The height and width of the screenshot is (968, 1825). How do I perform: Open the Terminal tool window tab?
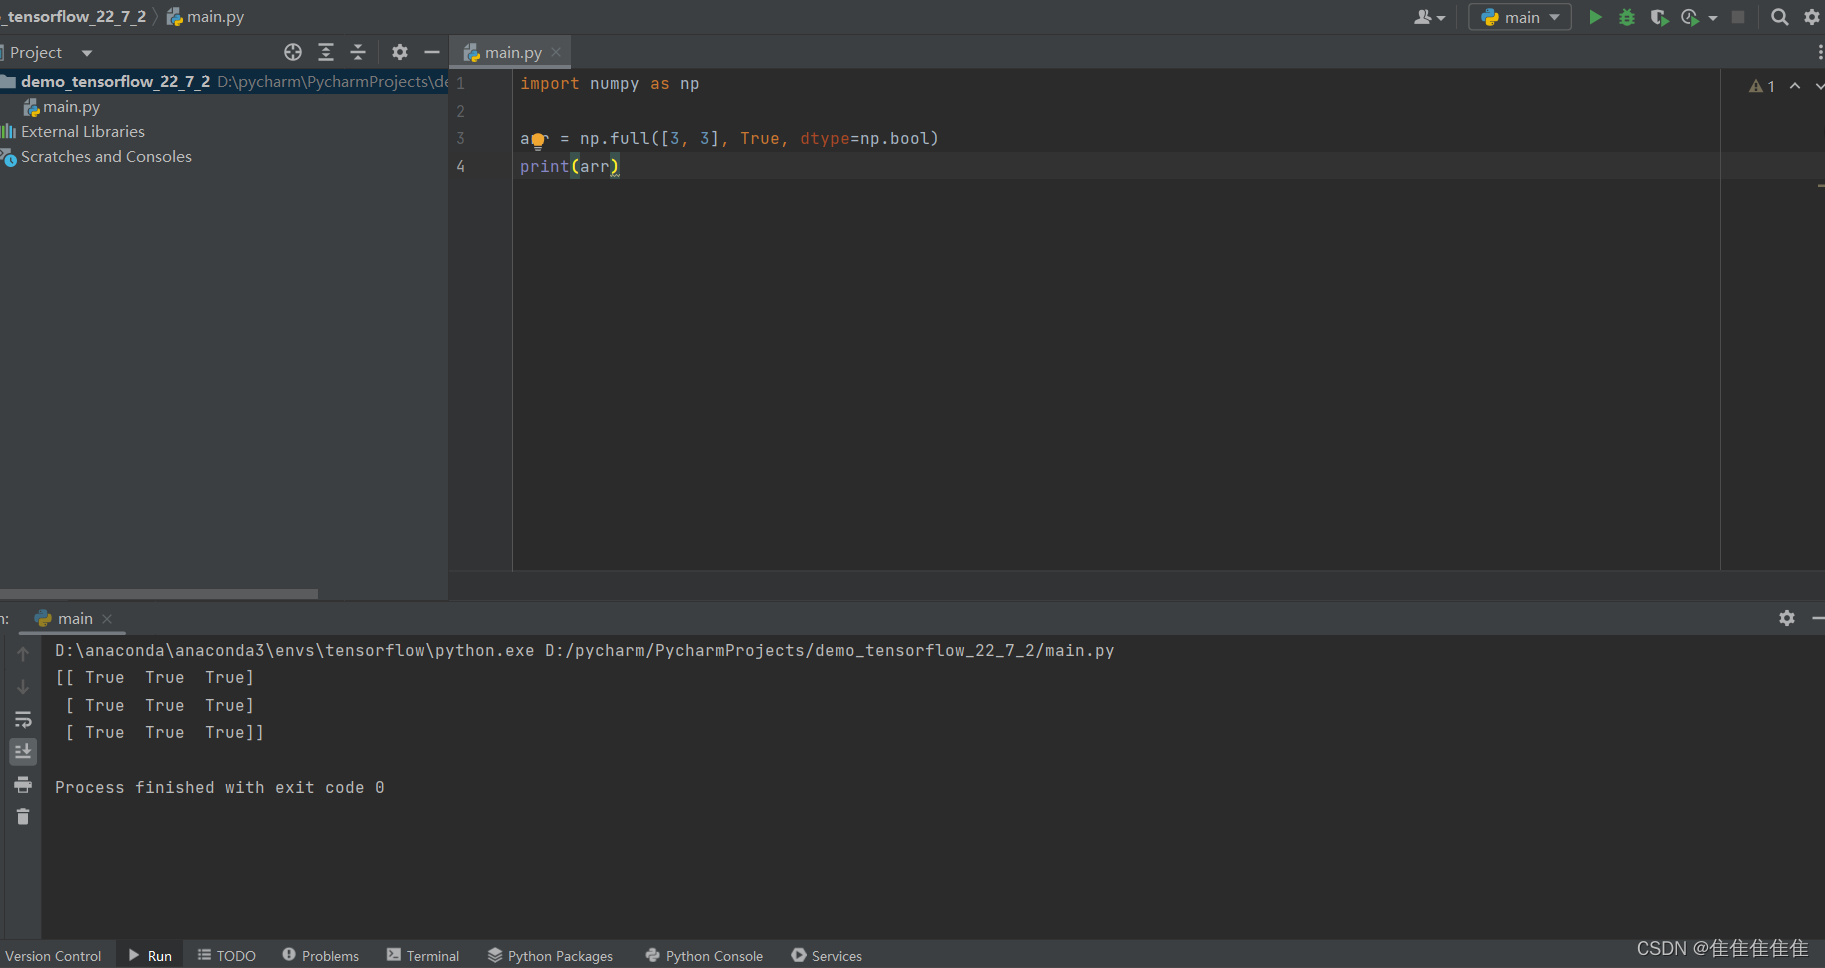tap(423, 956)
